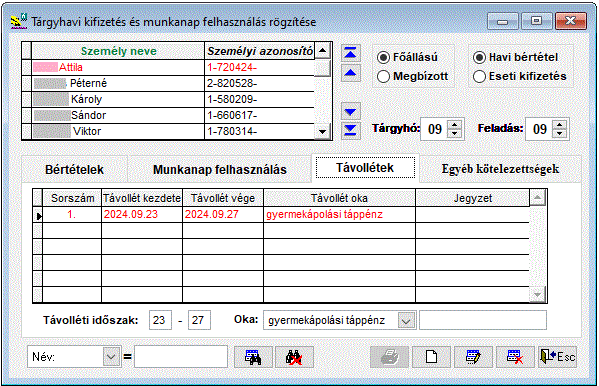
Task: Select Főállású radio button
Action: click(383, 57)
